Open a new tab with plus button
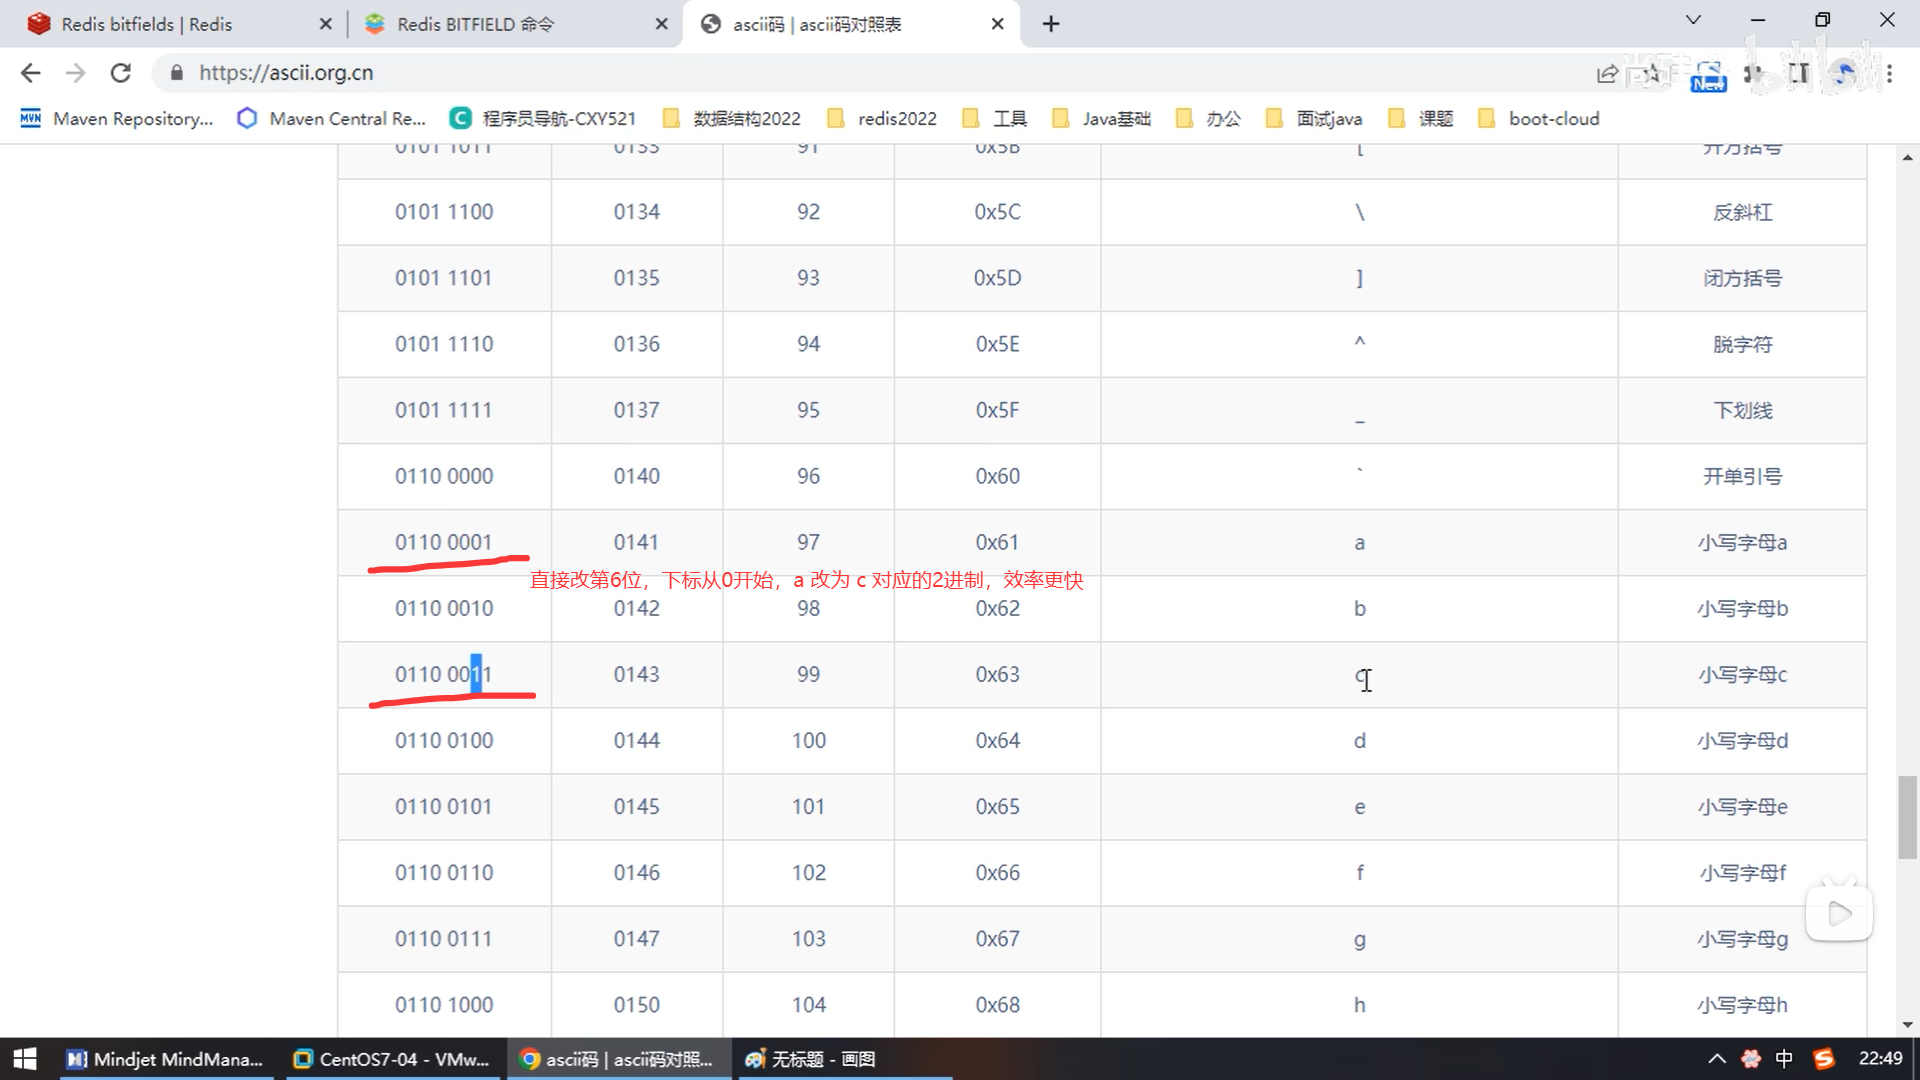 tap(1050, 24)
